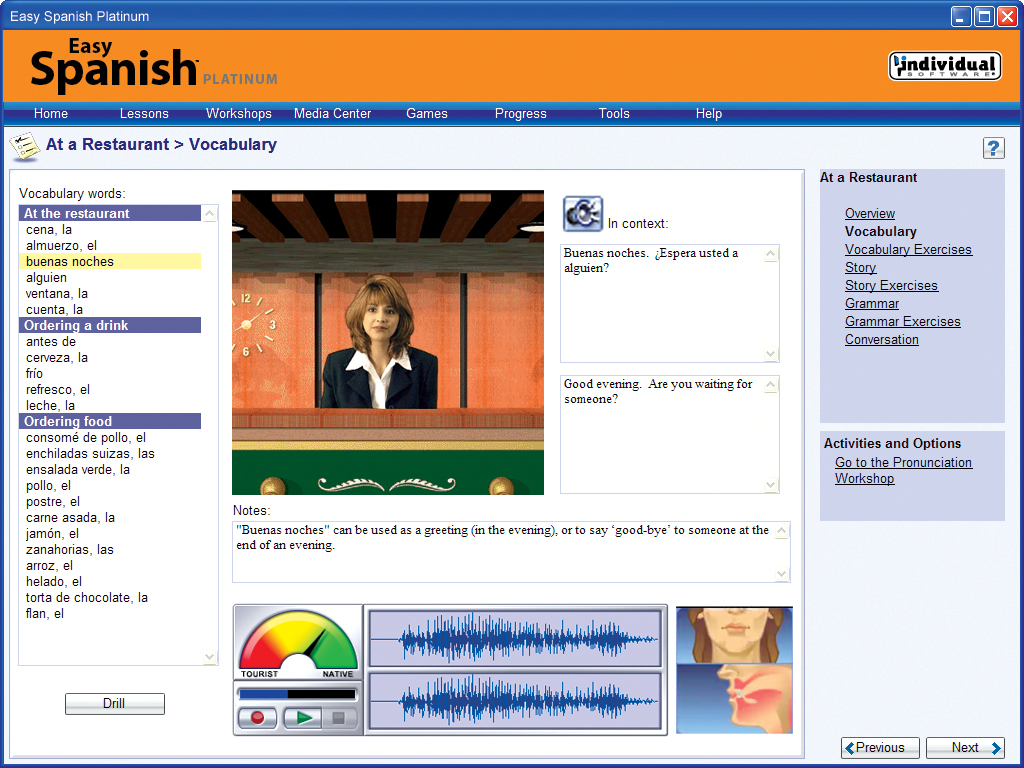The width and height of the screenshot is (1024, 768).
Task: Click the notepad icon beside the page title
Action: (25, 146)
